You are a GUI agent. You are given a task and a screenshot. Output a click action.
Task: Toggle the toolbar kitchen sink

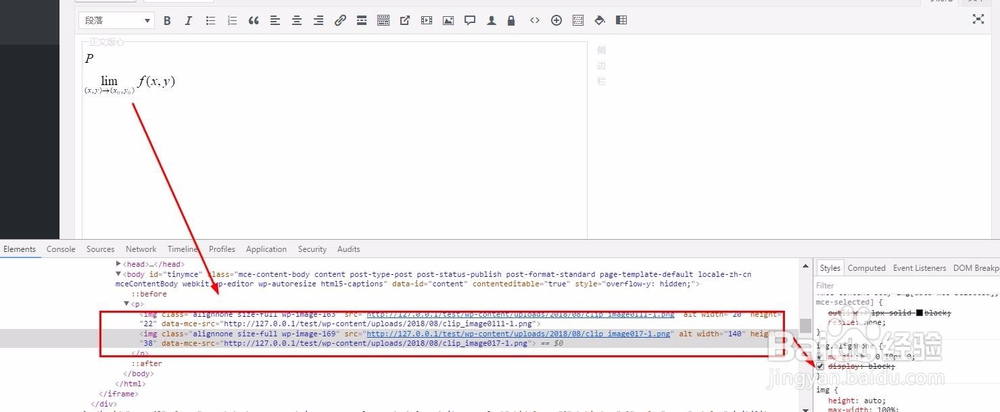383,20
